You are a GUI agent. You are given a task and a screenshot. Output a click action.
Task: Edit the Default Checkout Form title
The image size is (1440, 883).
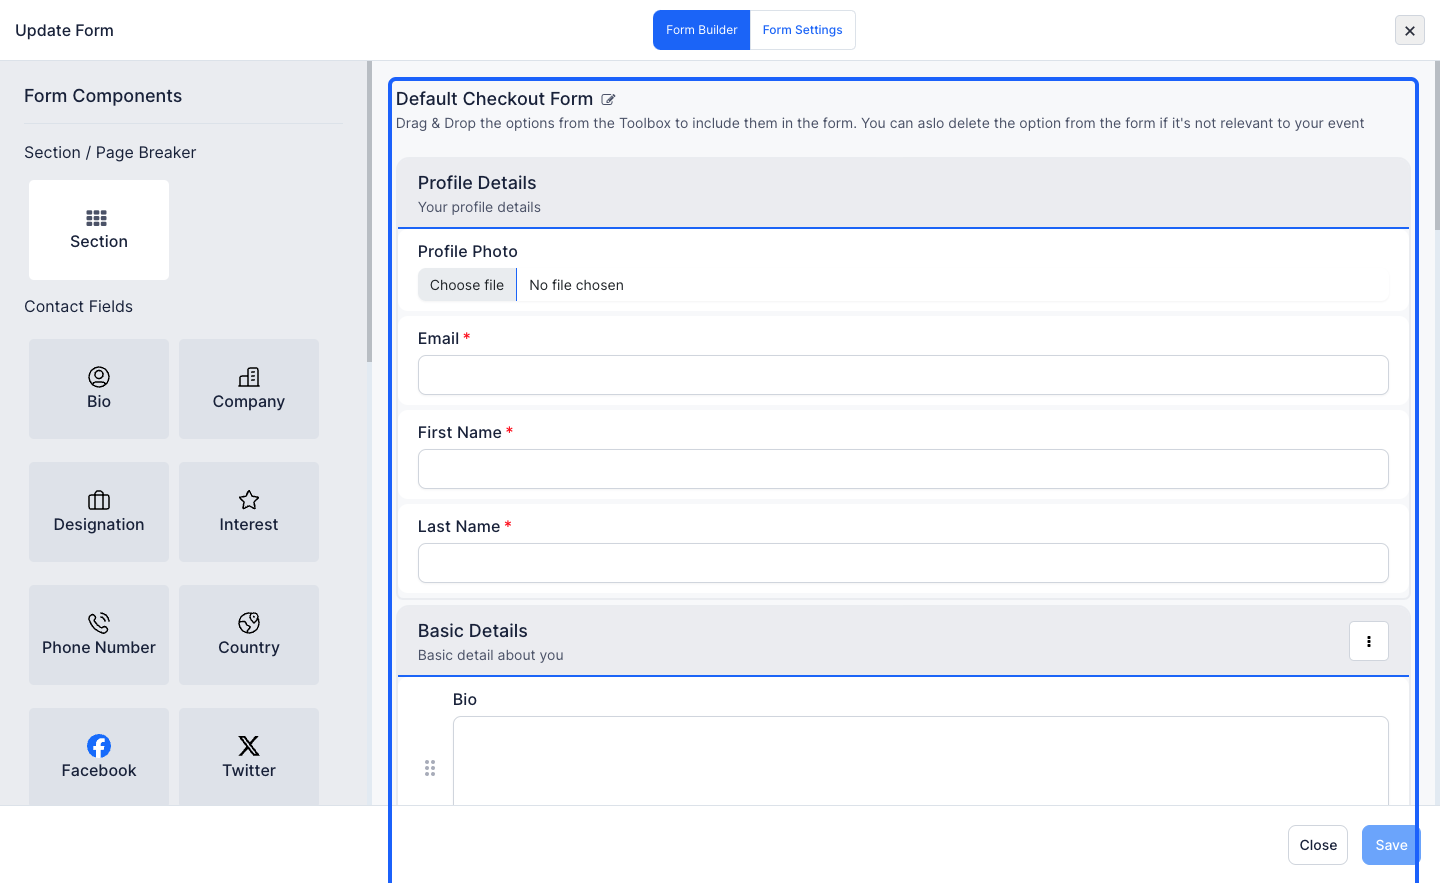coord(608,99)
